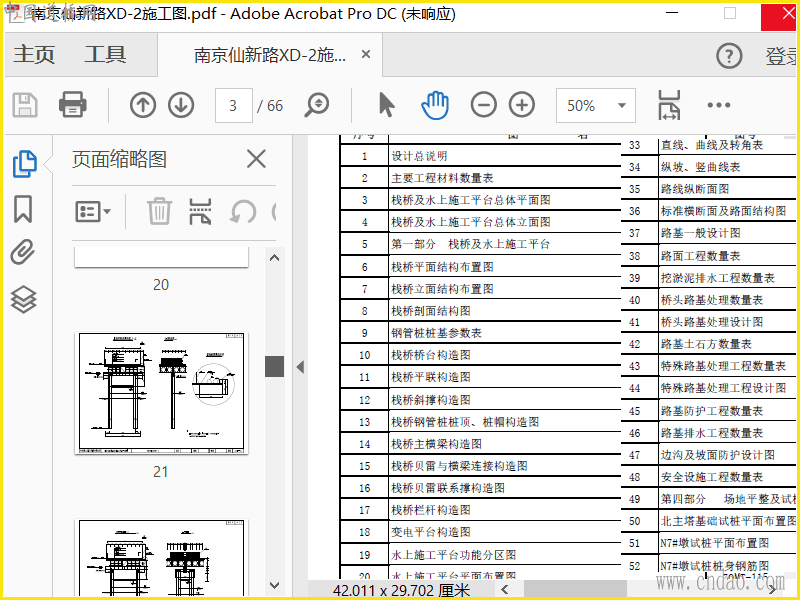800x600 pixels.
Task: Select the 南京仙新路XD-2施 document tab
Action: pyautogui.click(x=270, y=55)
